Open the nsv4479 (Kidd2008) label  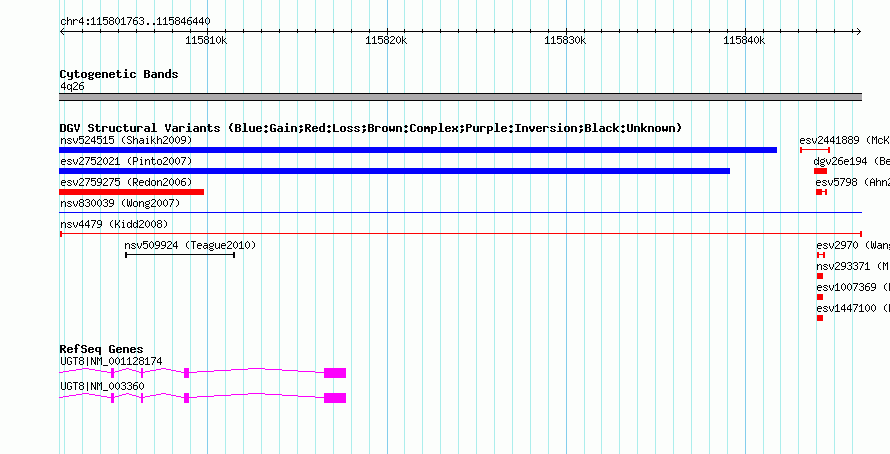tap(114, 224)
